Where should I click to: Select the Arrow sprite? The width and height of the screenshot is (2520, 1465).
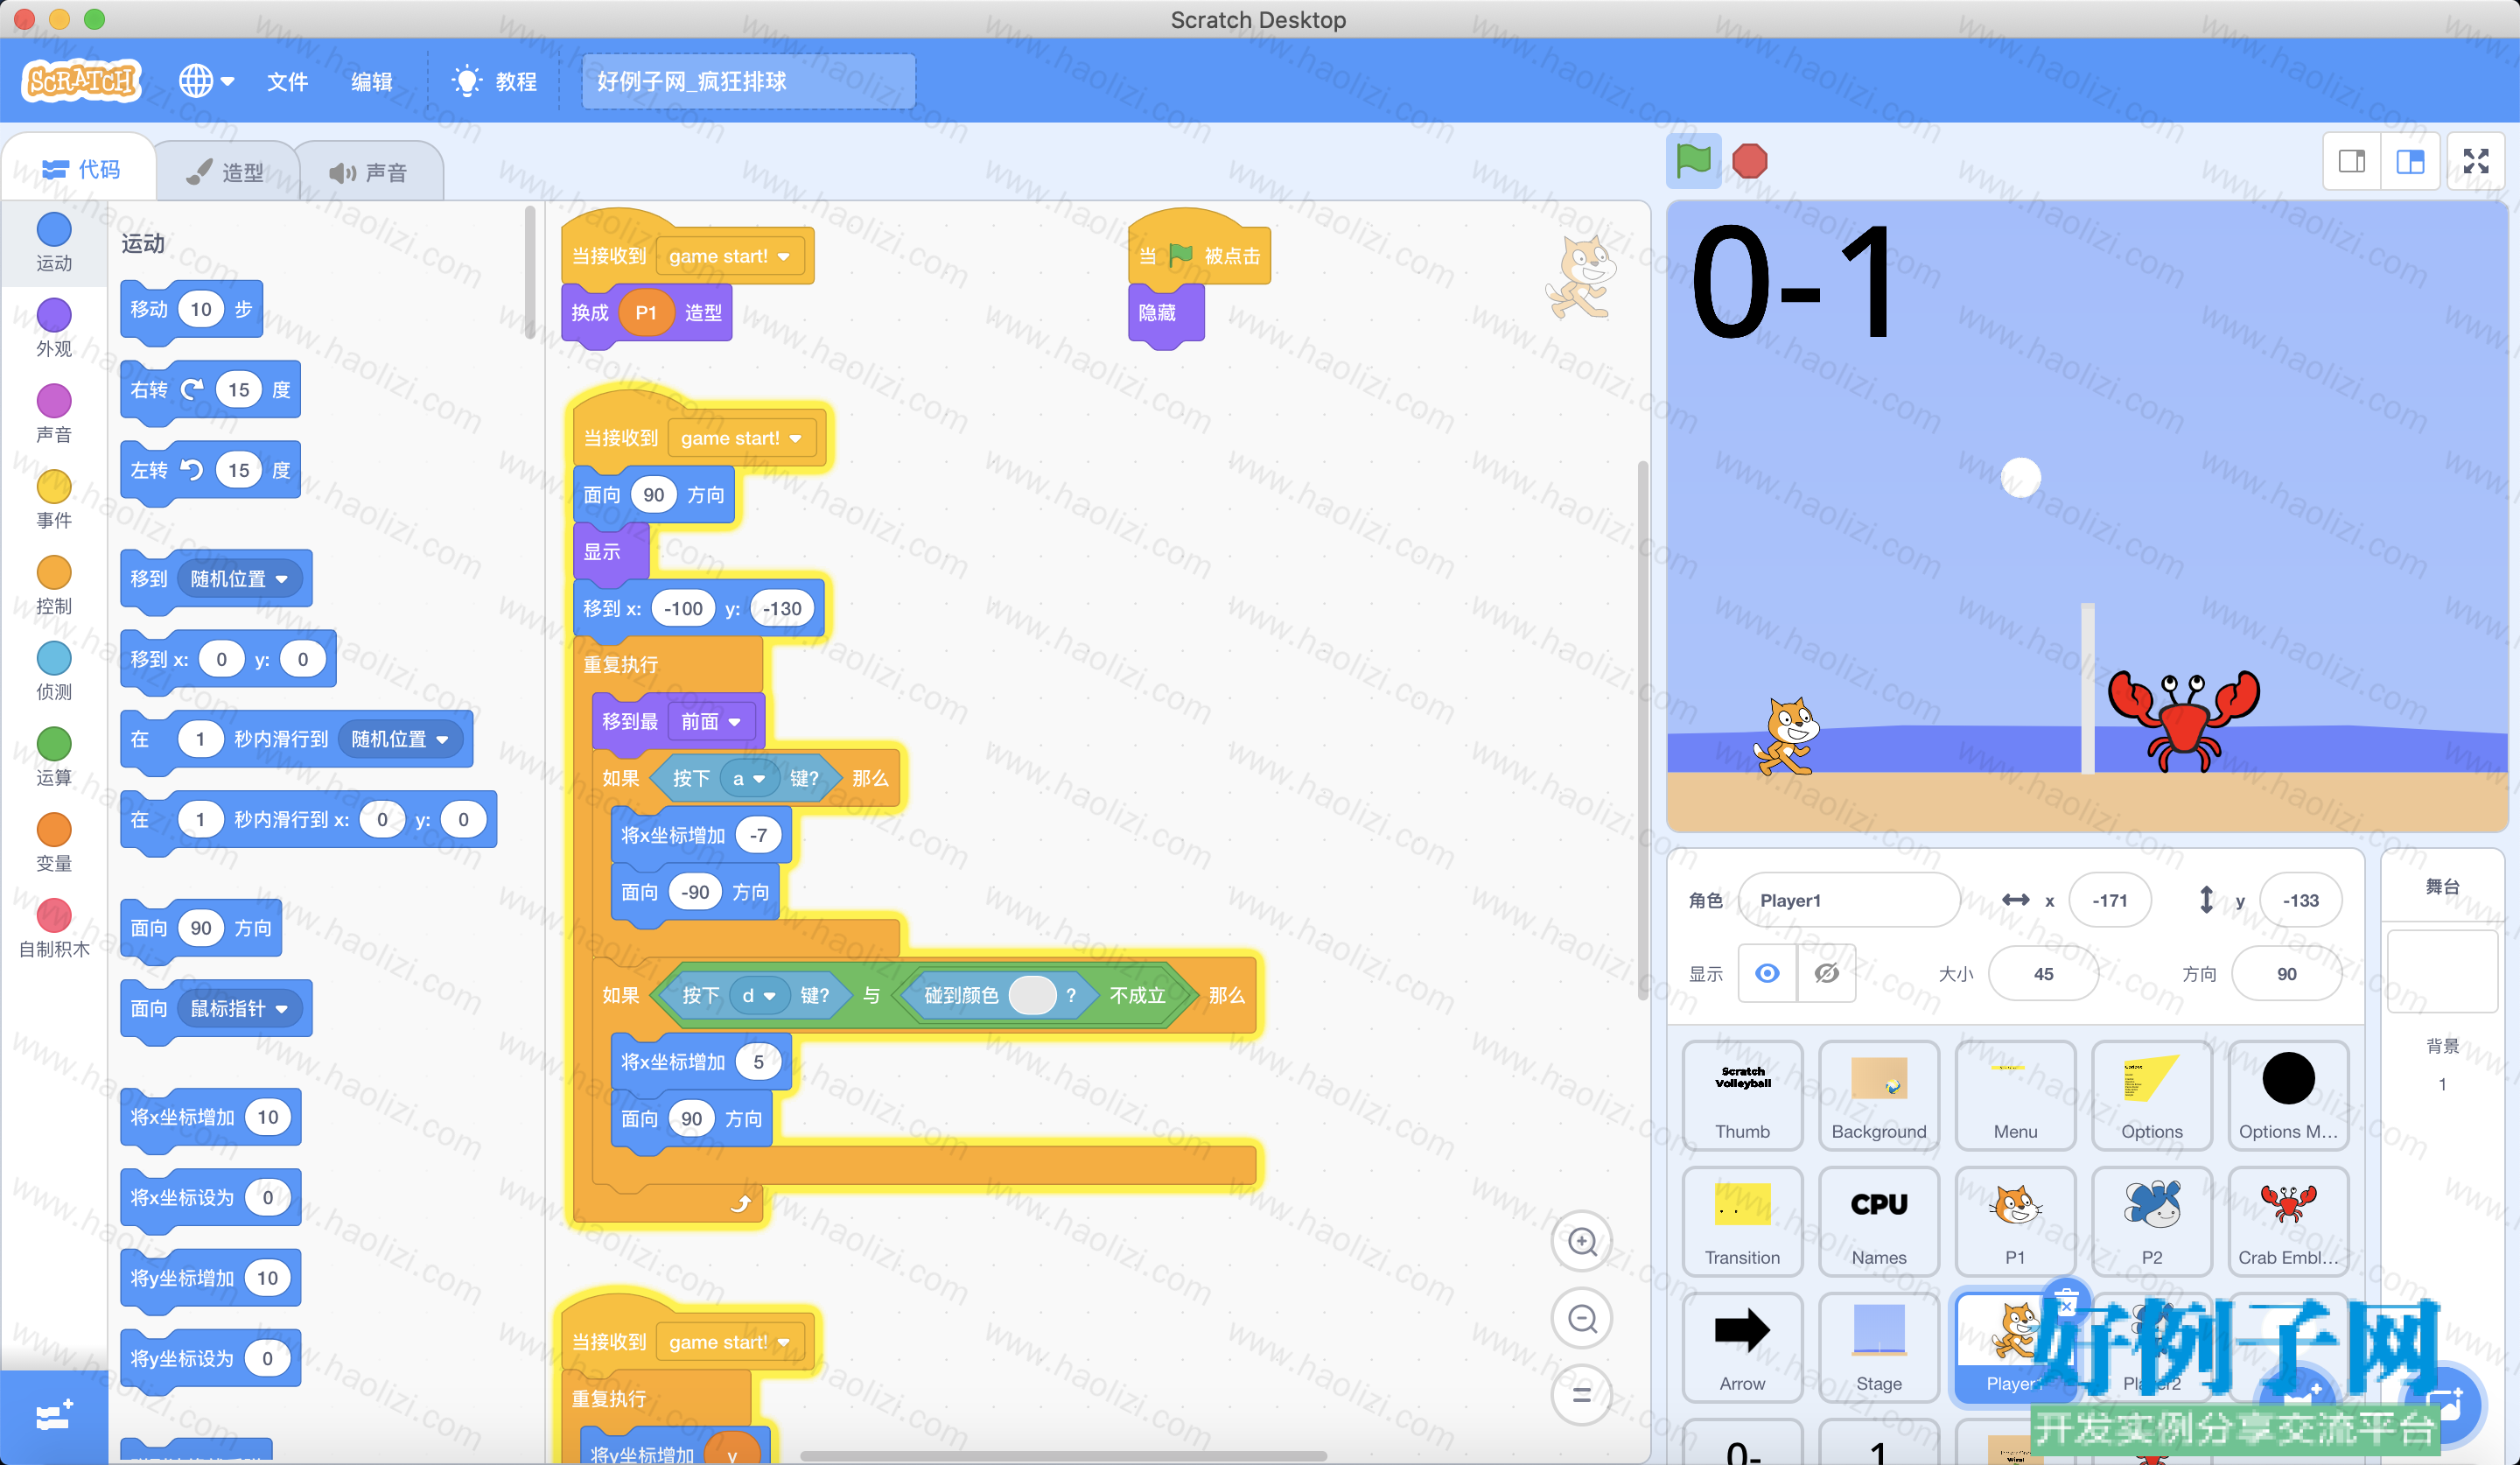1742,1347
